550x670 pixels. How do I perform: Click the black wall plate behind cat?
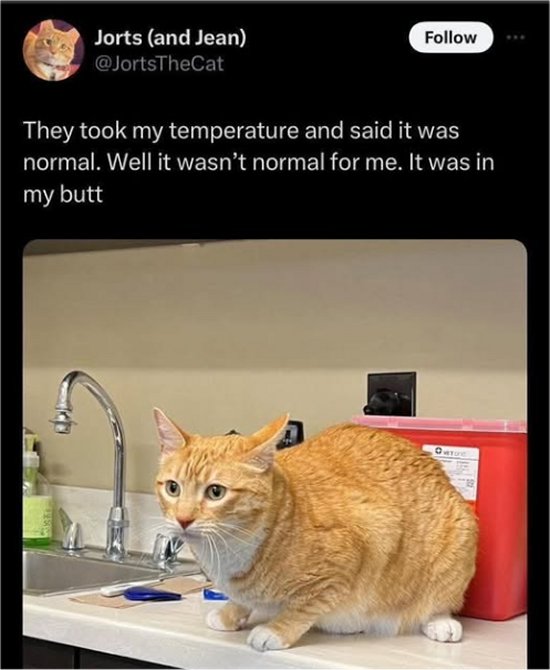pyautogui.click(x=391, y=394)
